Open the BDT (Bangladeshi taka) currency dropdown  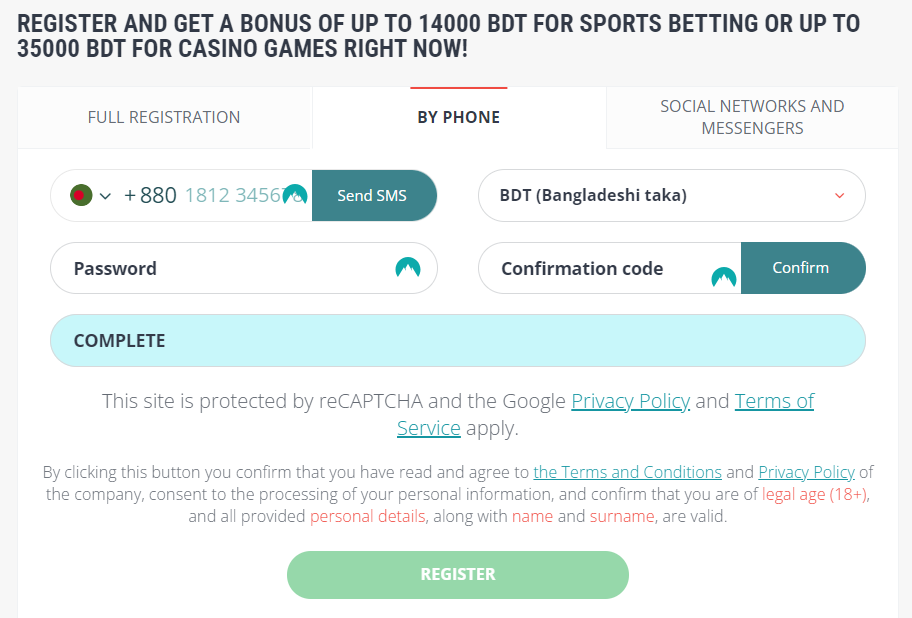tap(660, 195)
